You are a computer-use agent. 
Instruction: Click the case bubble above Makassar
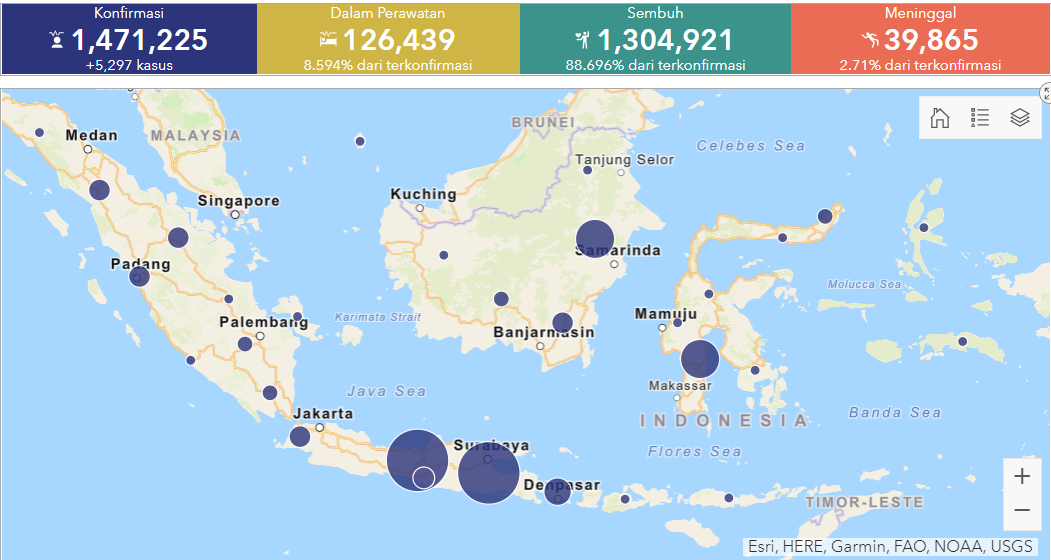point(700,359)
